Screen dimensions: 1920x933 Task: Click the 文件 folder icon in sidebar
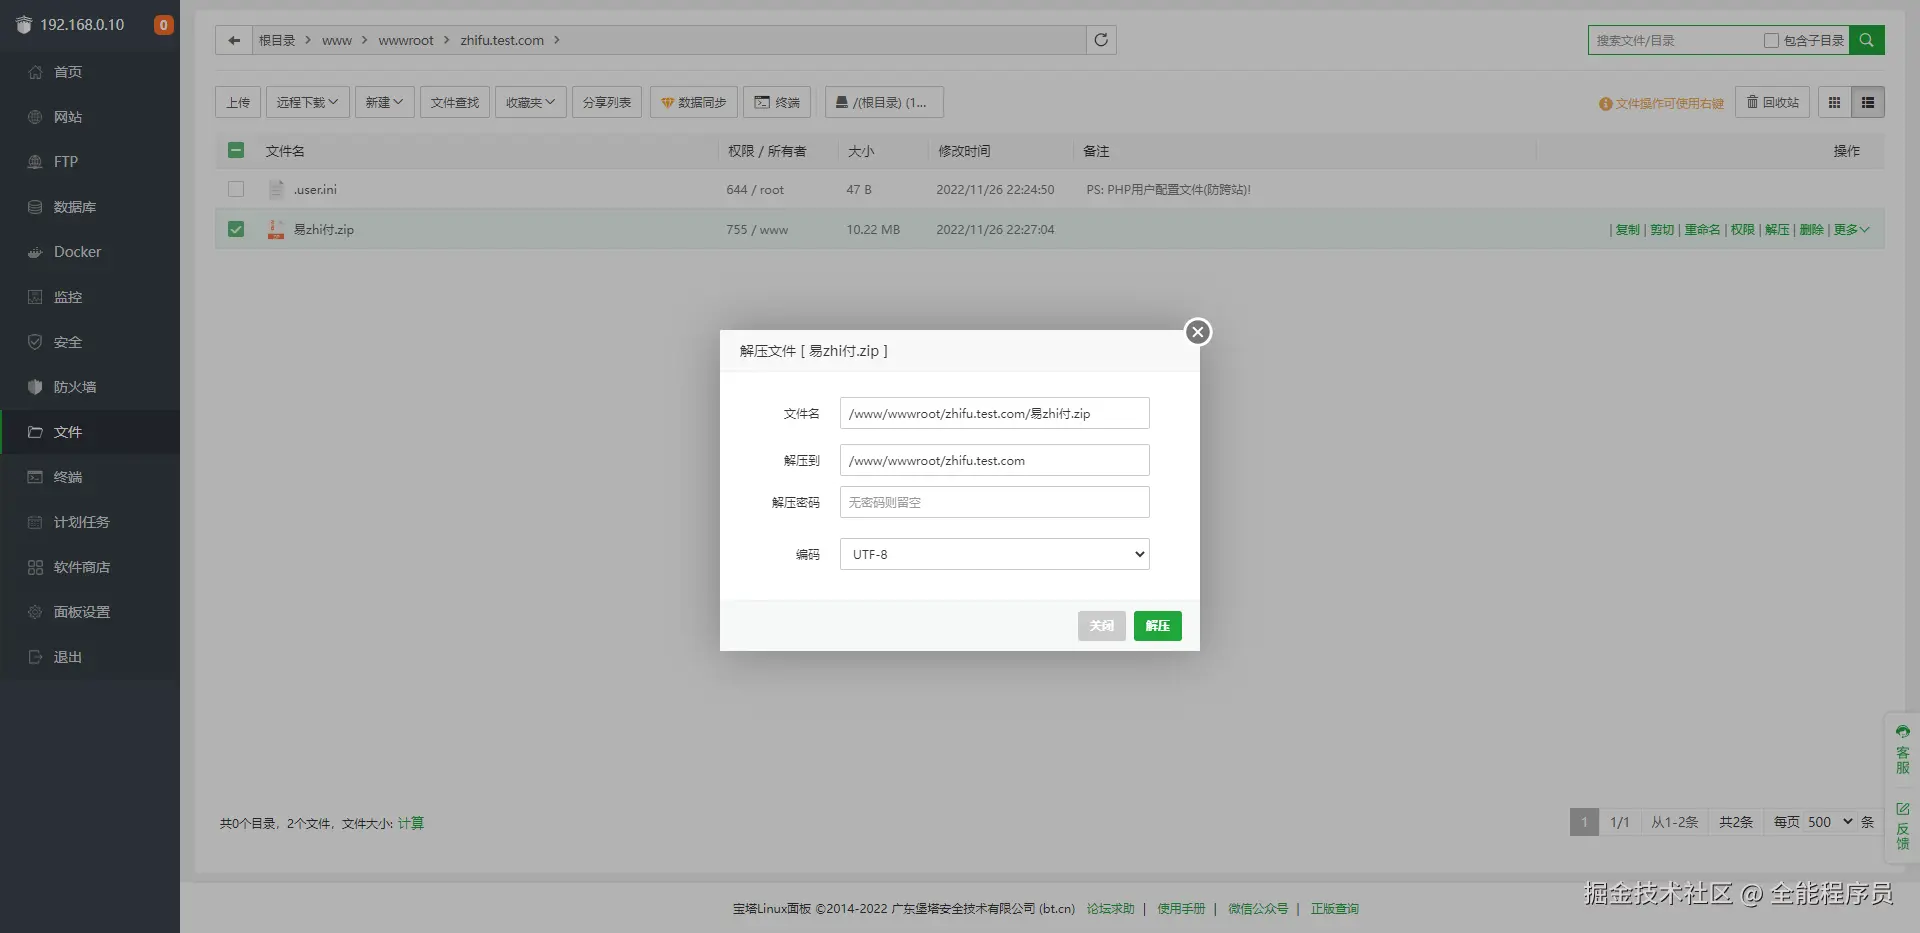pyautogui.click(x=35, y=432)
